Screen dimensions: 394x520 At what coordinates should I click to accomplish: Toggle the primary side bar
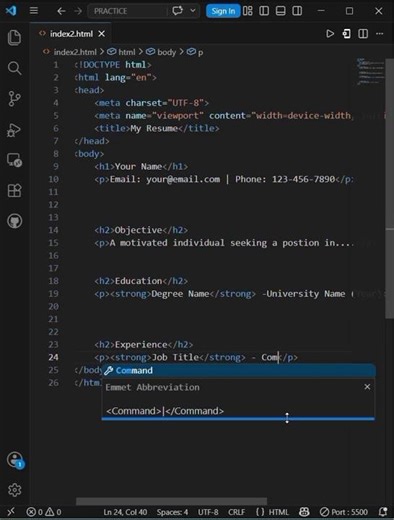[x=264, y=11]
